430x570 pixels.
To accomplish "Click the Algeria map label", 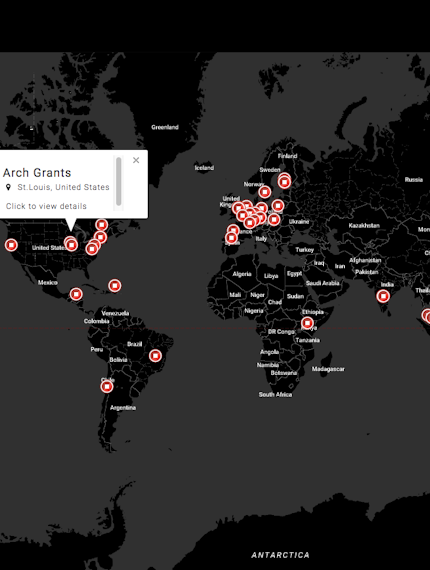I will coord(242,274).
